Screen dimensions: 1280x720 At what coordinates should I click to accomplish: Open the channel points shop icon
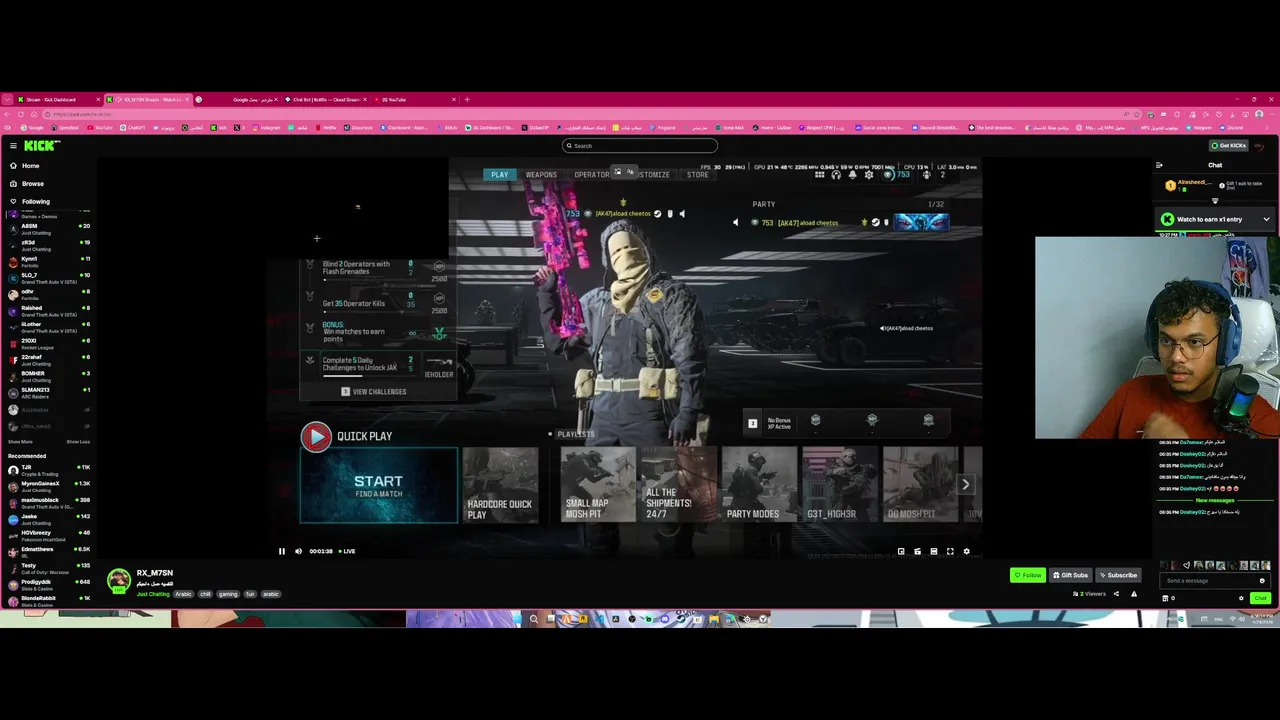tap(1165, 598)
